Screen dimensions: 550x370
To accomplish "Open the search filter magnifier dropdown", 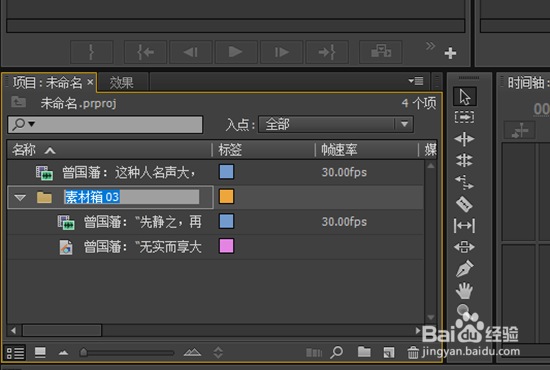I will pos(24,124).
